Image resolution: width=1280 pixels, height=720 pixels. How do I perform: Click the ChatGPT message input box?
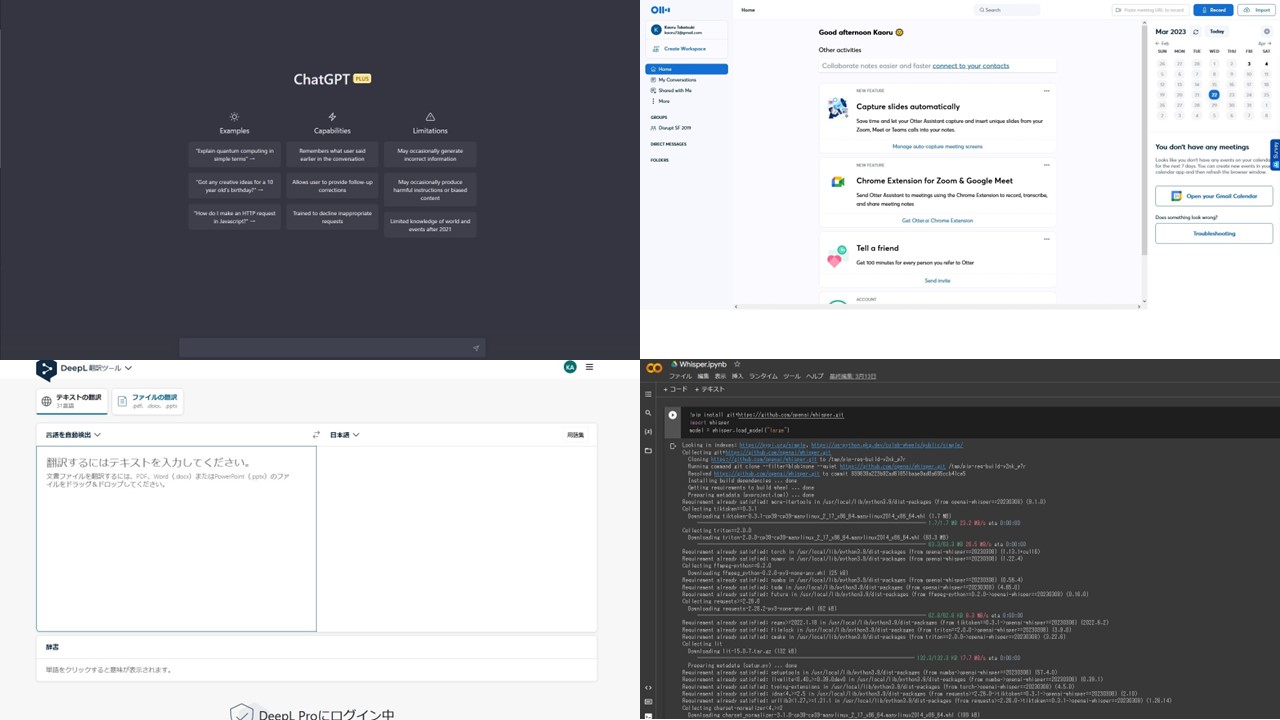click(332, 348)
